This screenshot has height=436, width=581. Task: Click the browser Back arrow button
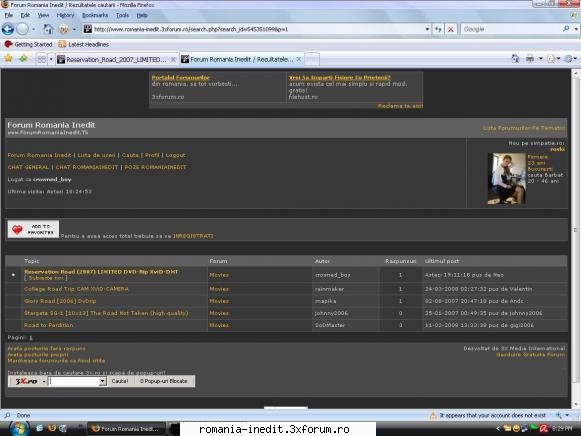[x=8, y=29]
